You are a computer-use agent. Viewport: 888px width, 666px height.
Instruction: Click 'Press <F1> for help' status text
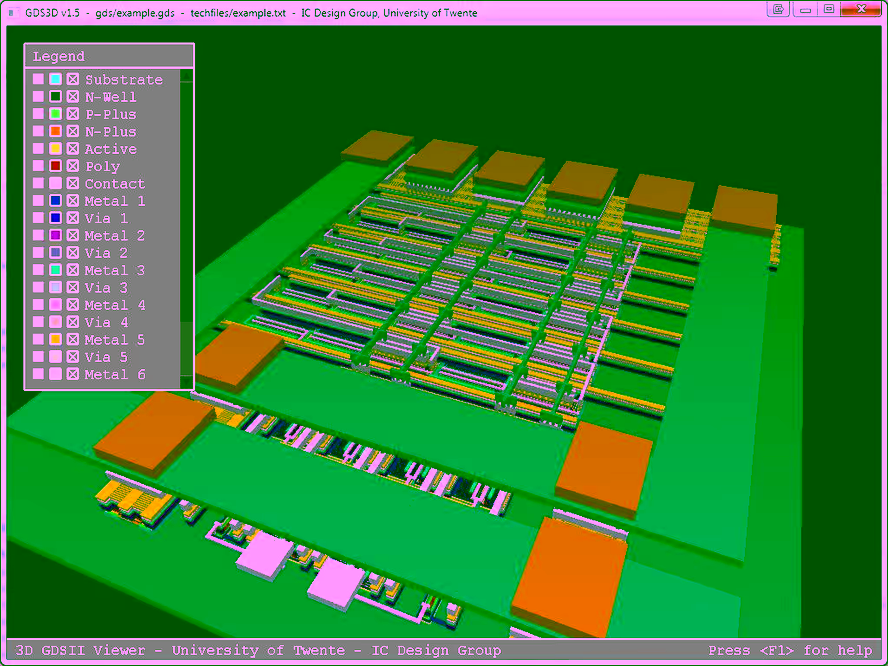(x=790, y=650)
